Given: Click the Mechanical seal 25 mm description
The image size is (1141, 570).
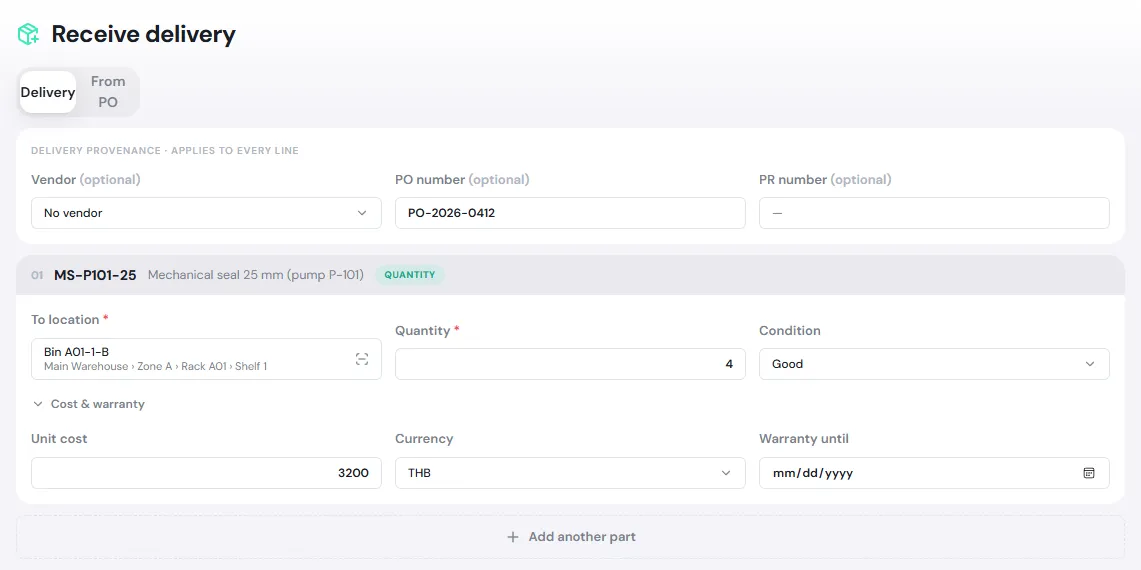Looking at the screenshot, I should point(256,275).
